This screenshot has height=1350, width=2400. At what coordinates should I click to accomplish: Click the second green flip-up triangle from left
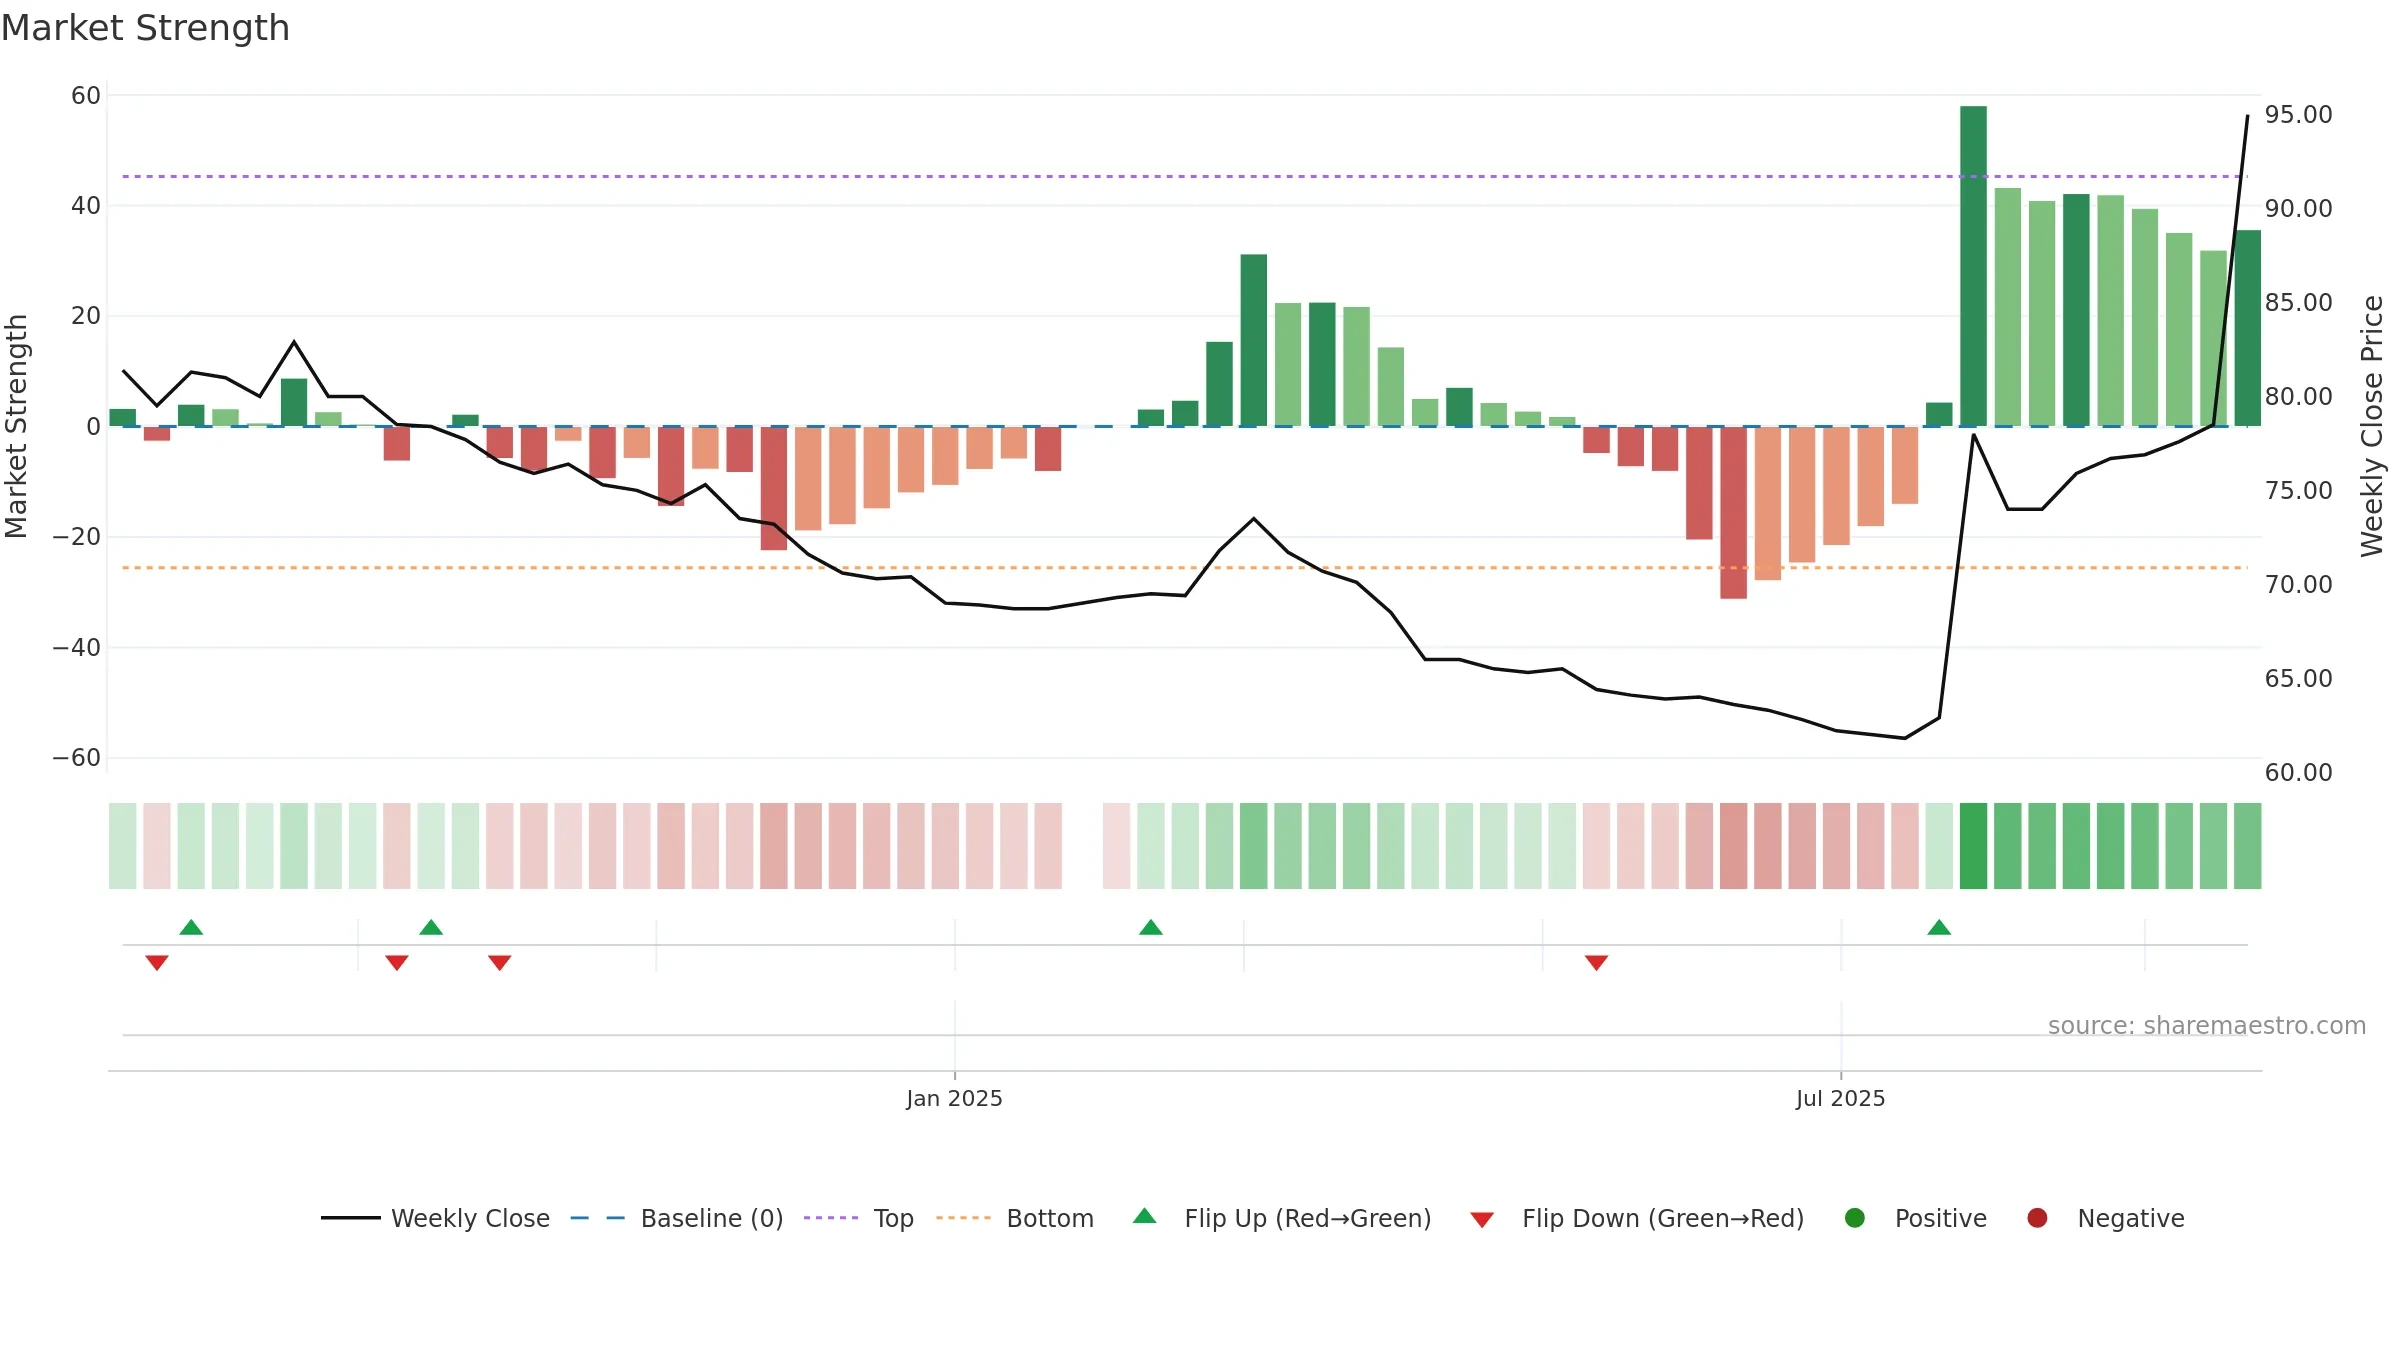[431, 927]
